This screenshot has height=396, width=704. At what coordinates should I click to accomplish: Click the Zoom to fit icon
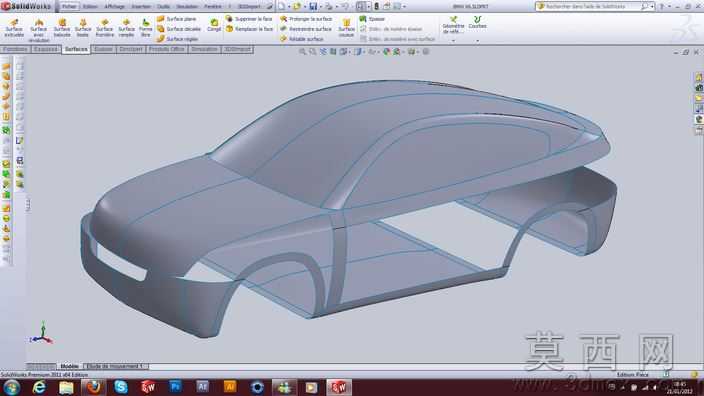[x=302, y=52]
